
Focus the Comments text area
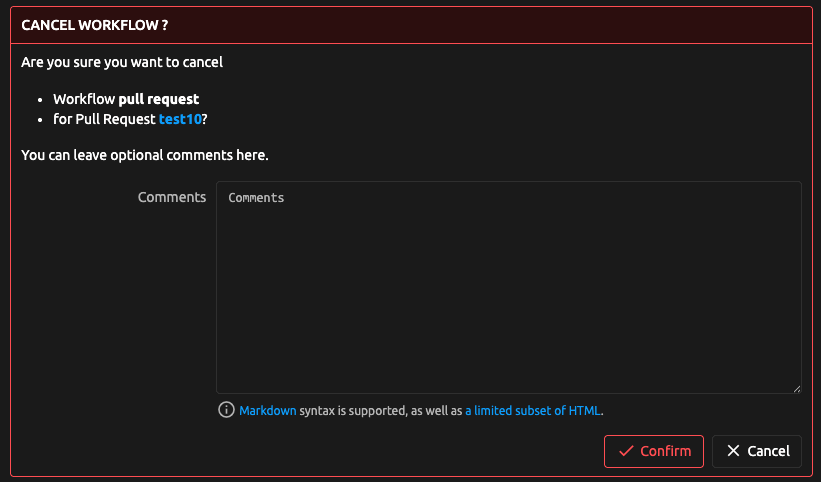pos(508,287)
